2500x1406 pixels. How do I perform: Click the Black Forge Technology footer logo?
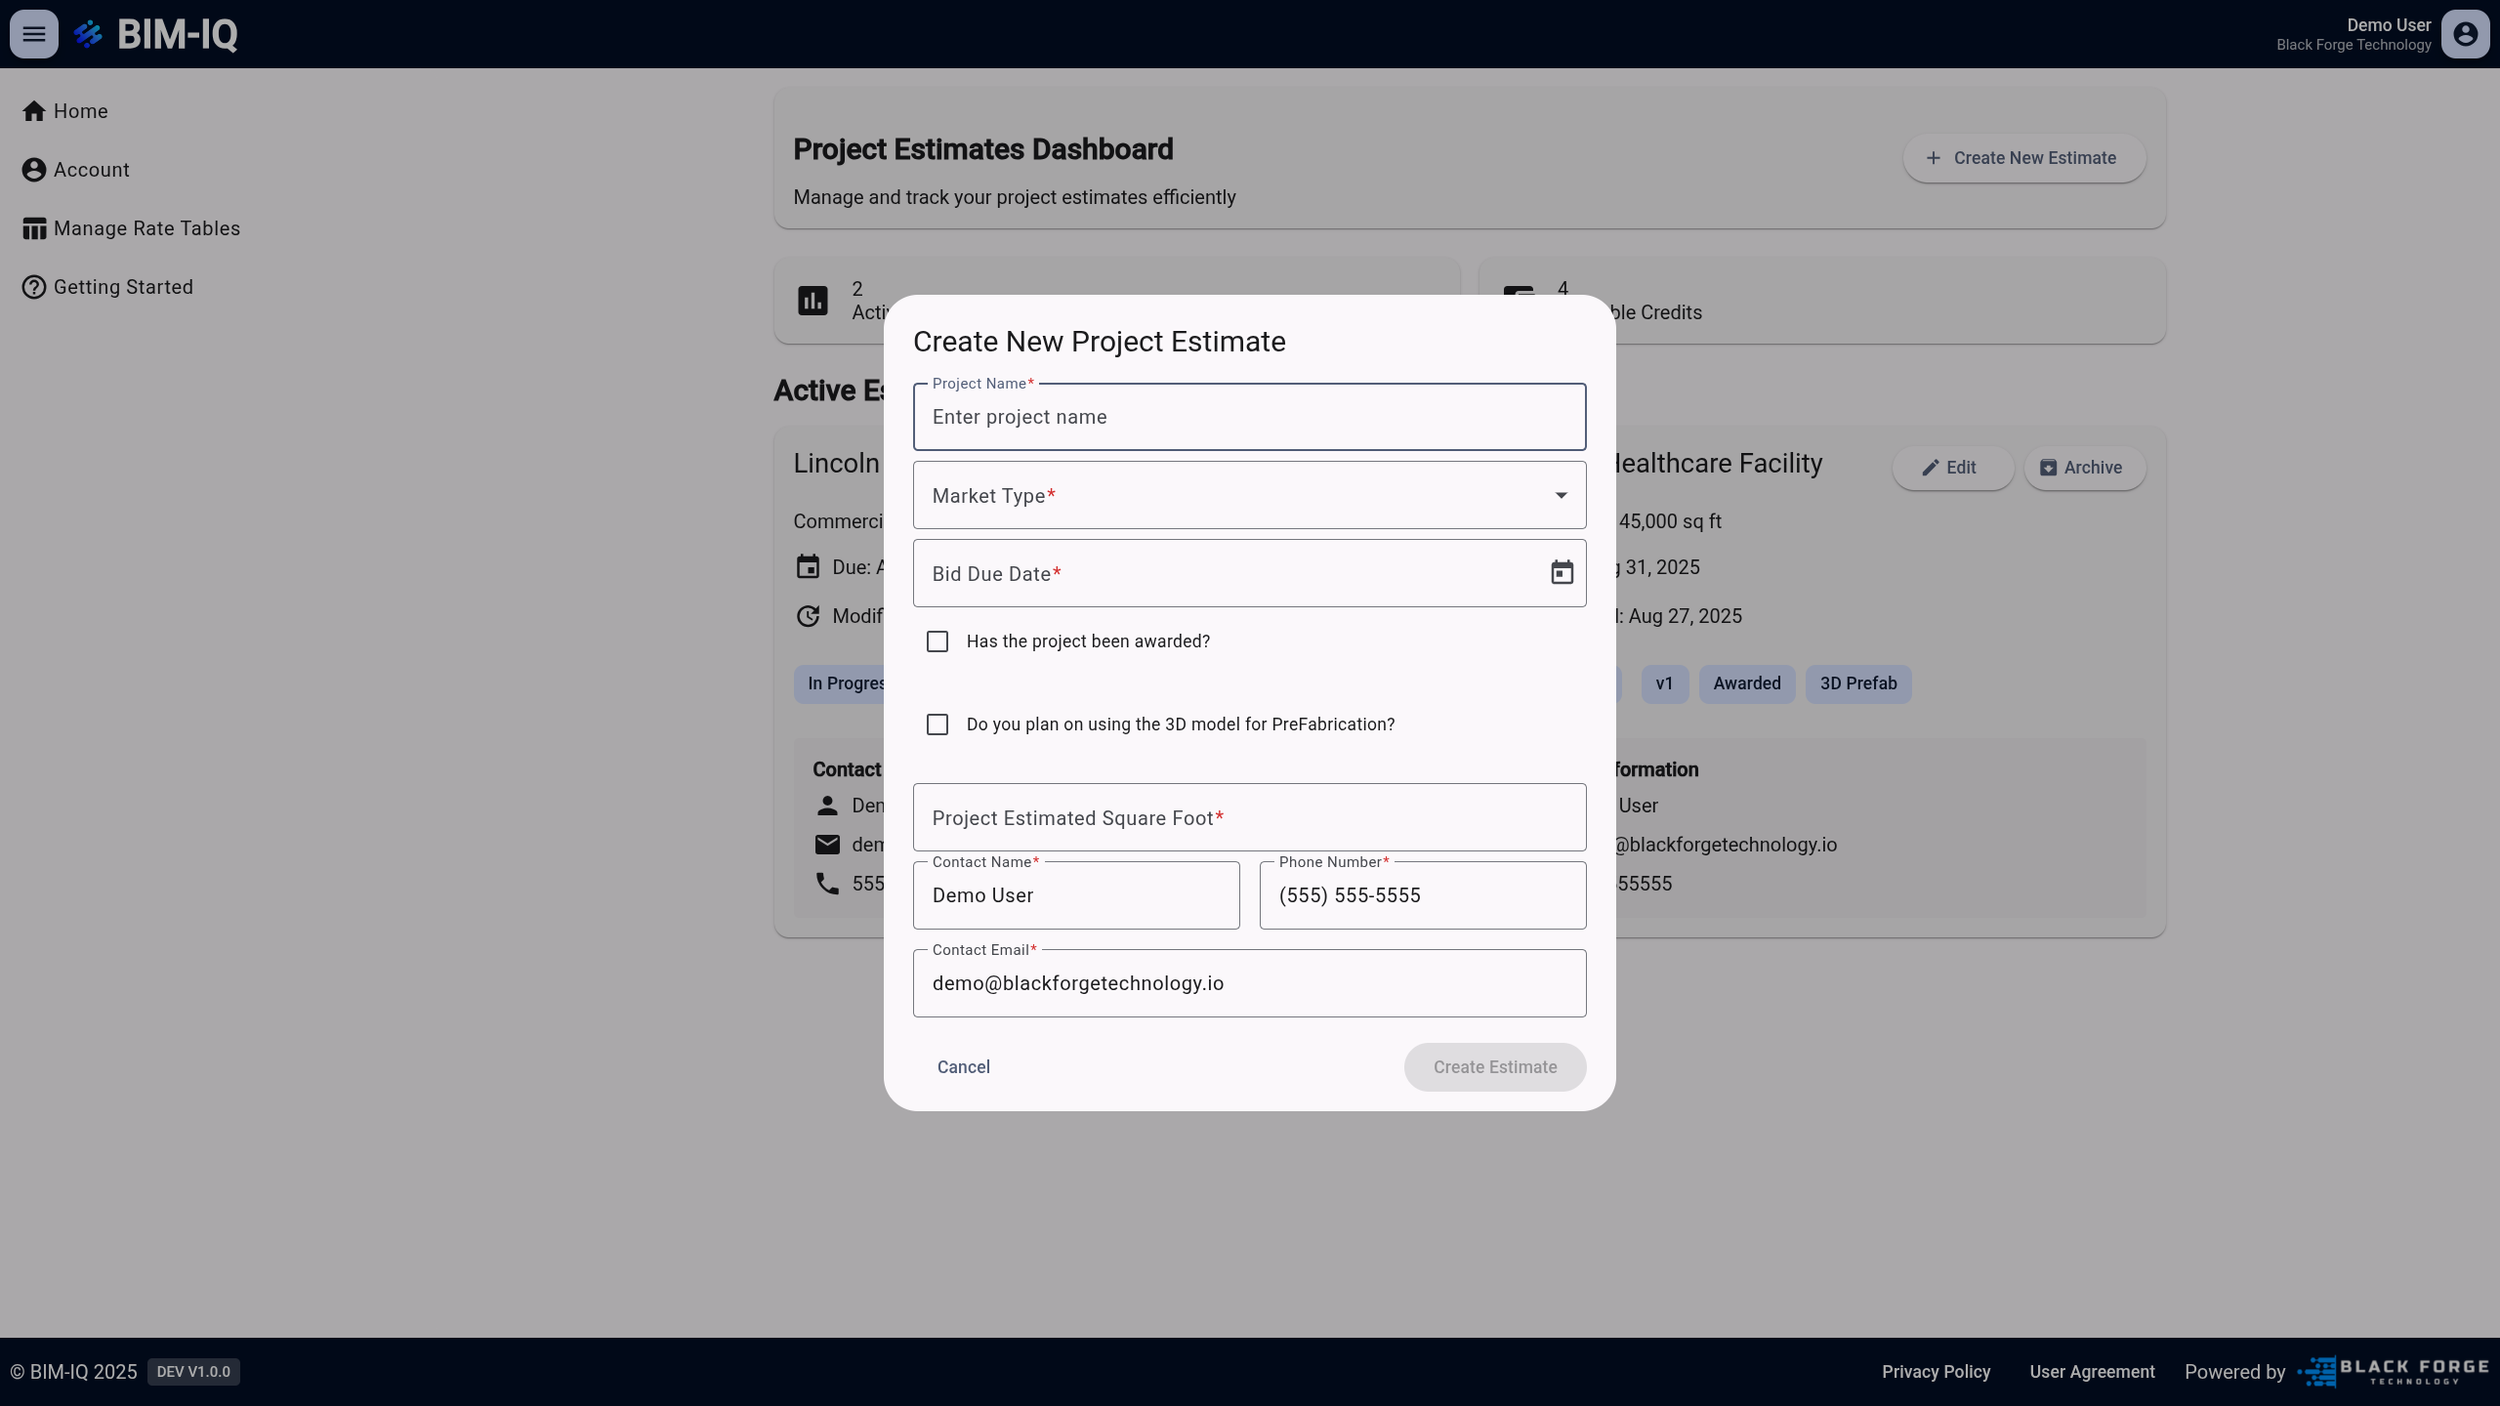(x=2392, y=1371)
